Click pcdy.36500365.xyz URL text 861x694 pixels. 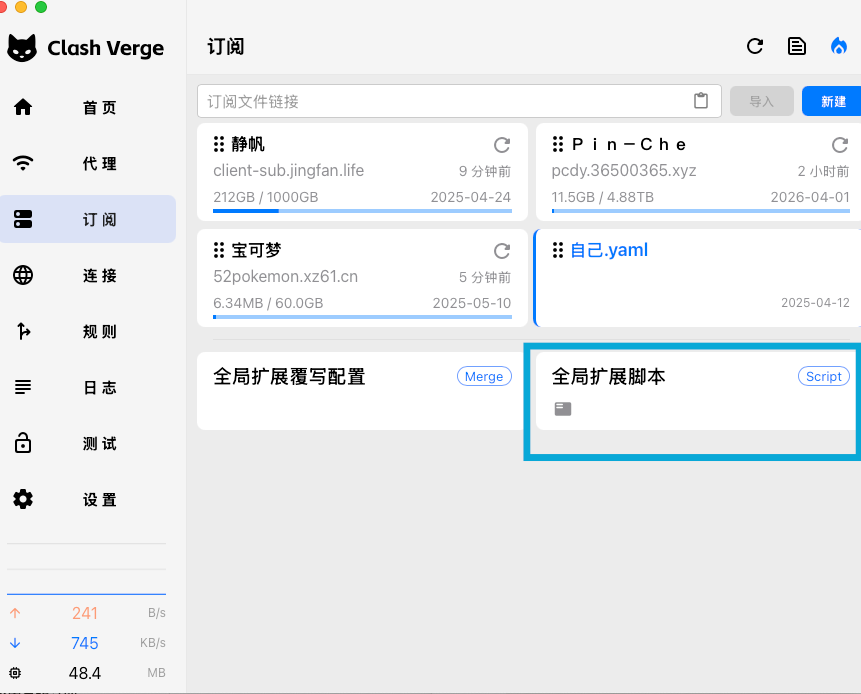pos(624,171)
